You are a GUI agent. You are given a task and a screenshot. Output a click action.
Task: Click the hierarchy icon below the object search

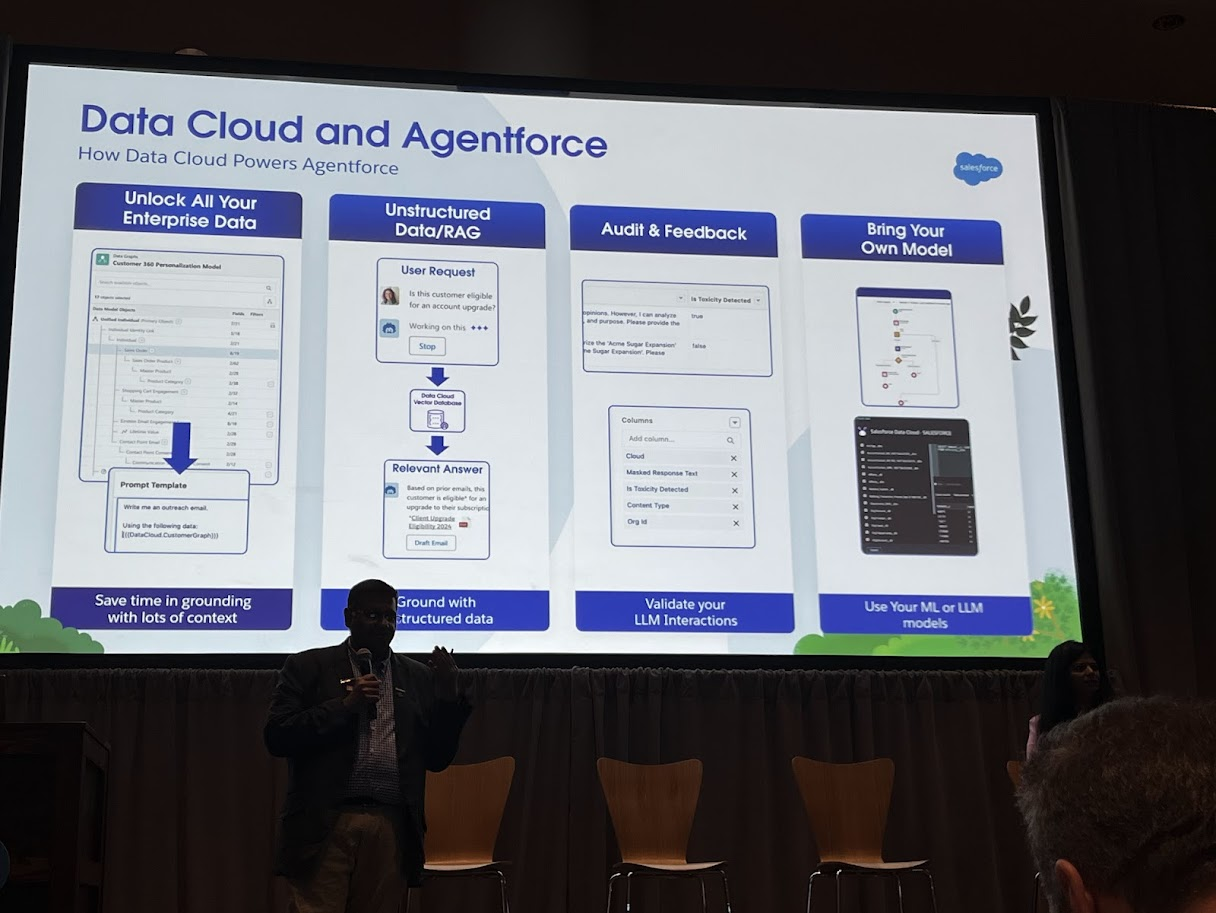268,300
